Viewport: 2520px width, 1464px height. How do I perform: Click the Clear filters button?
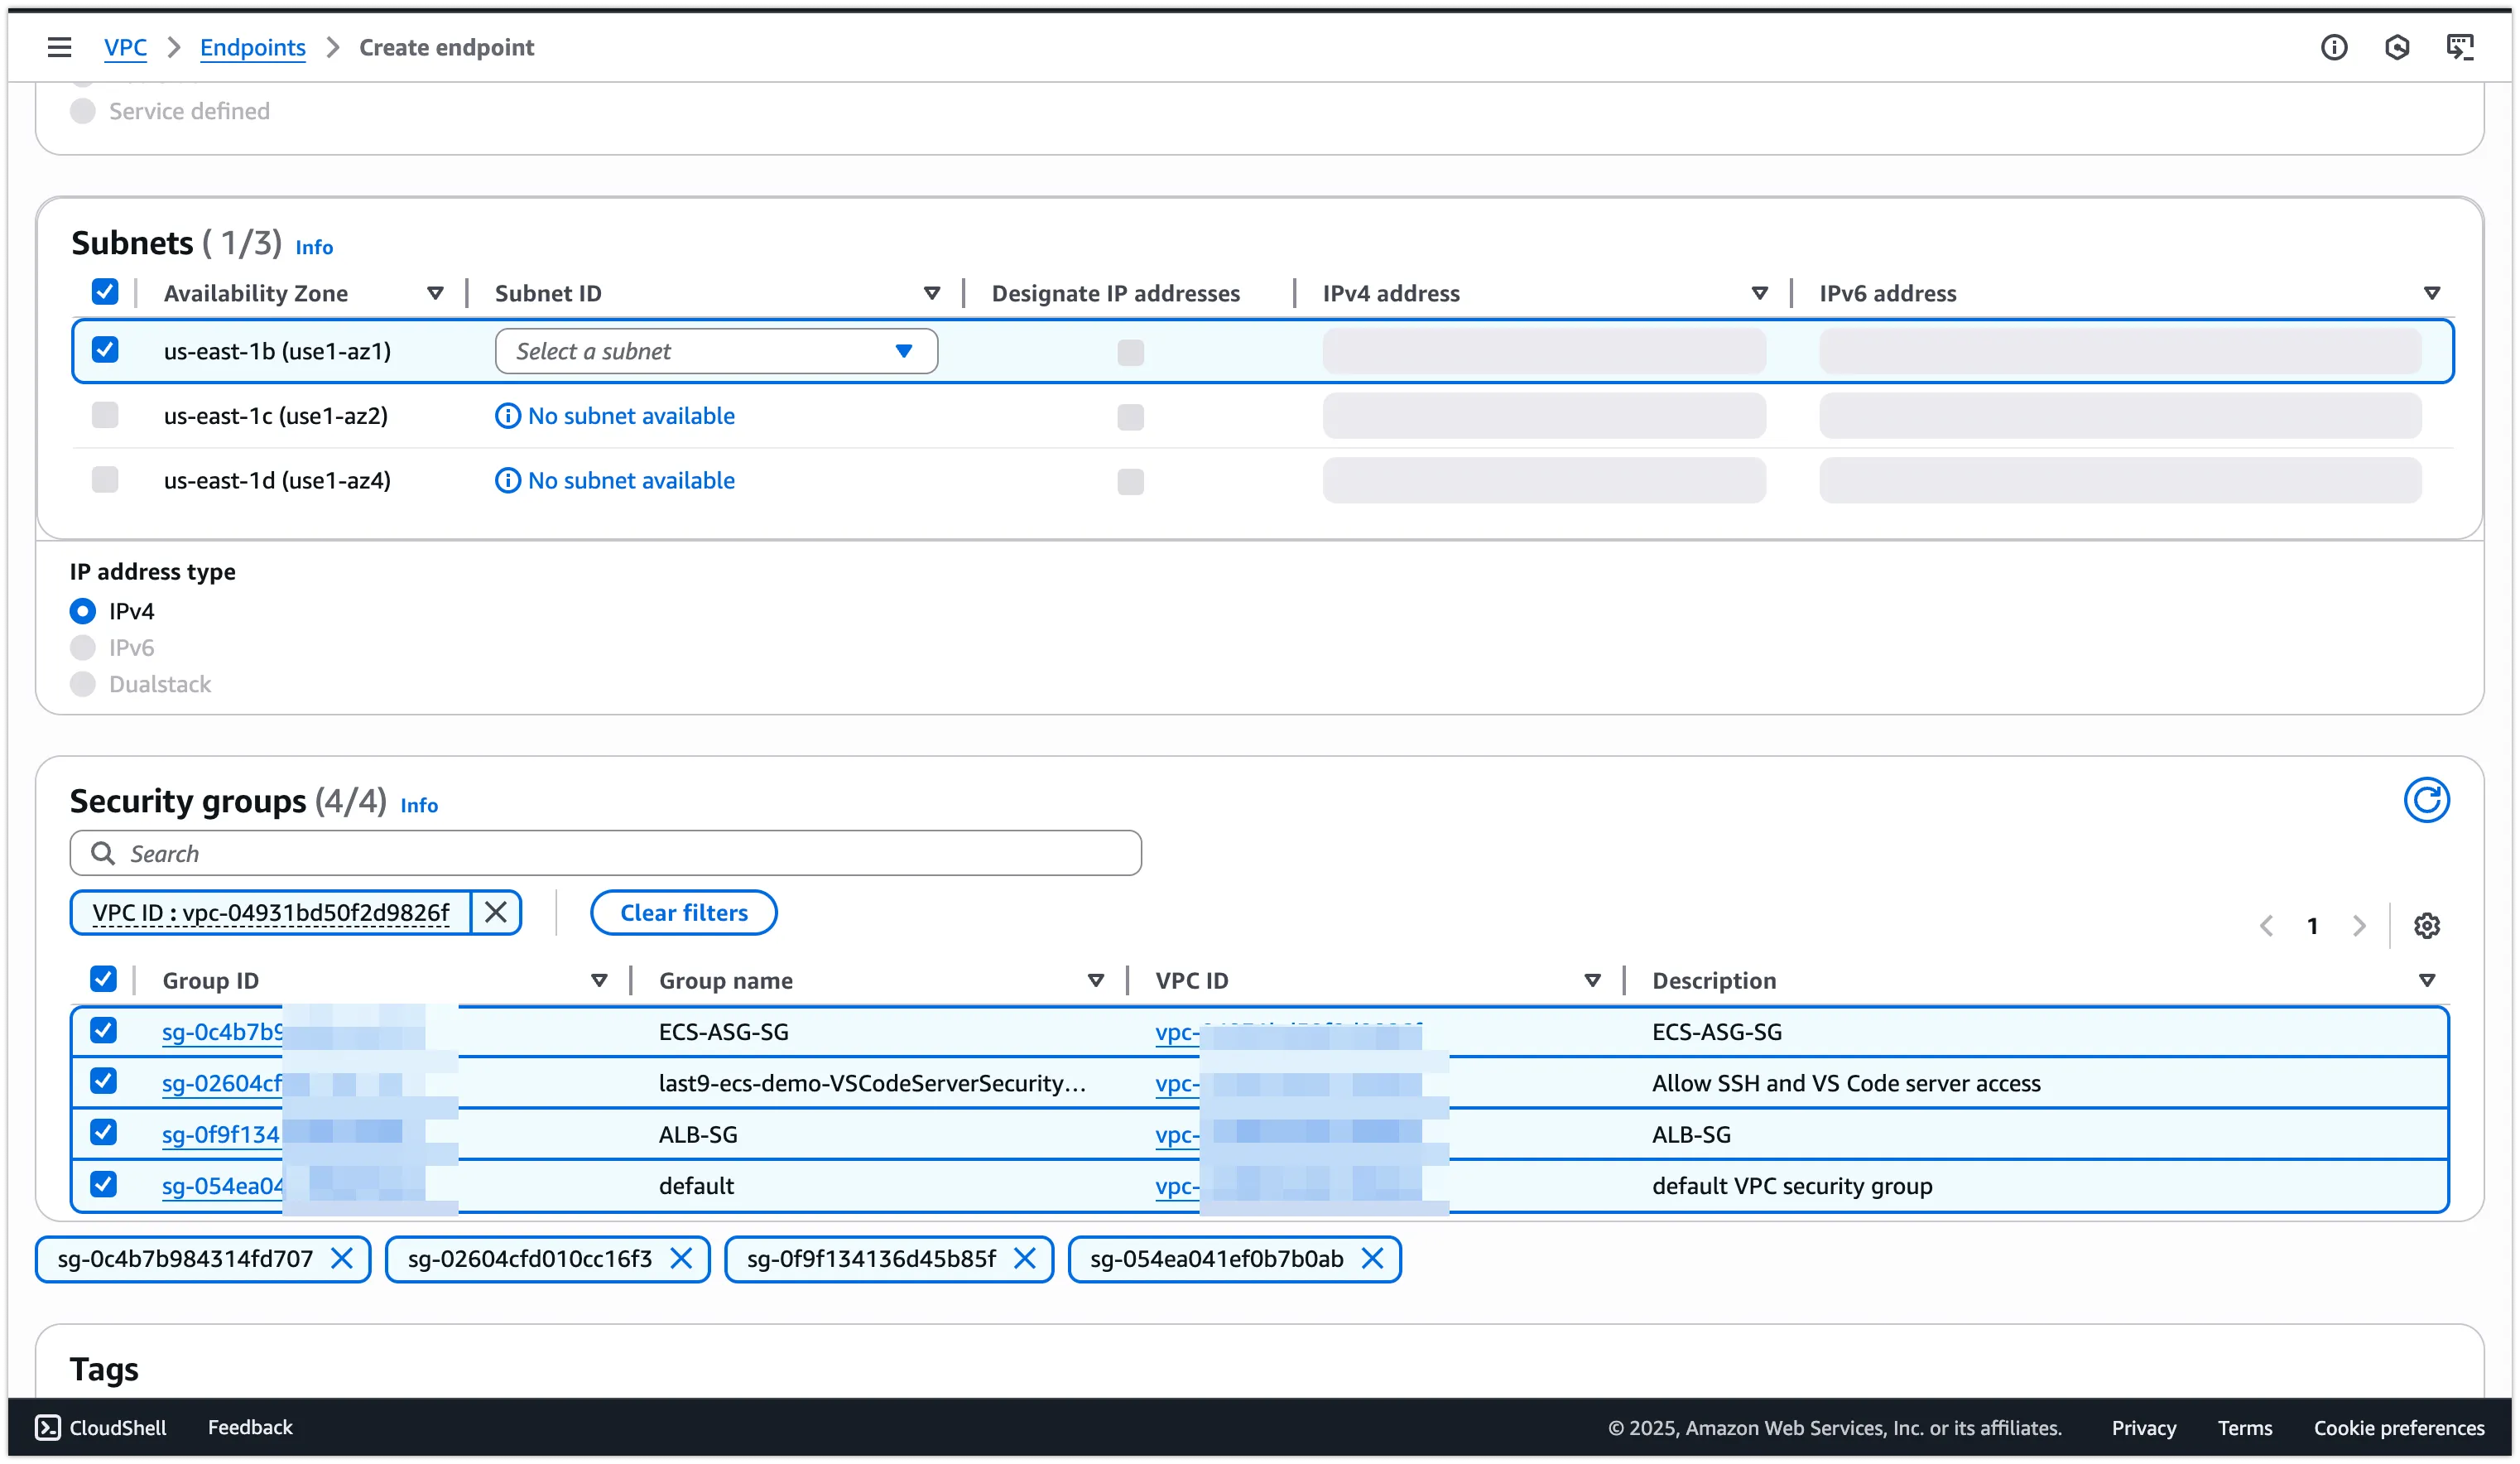(683, 912)
